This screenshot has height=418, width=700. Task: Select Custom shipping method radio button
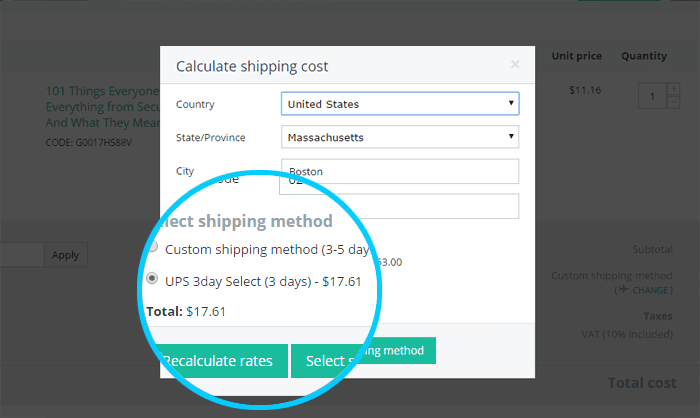(153, 248)
